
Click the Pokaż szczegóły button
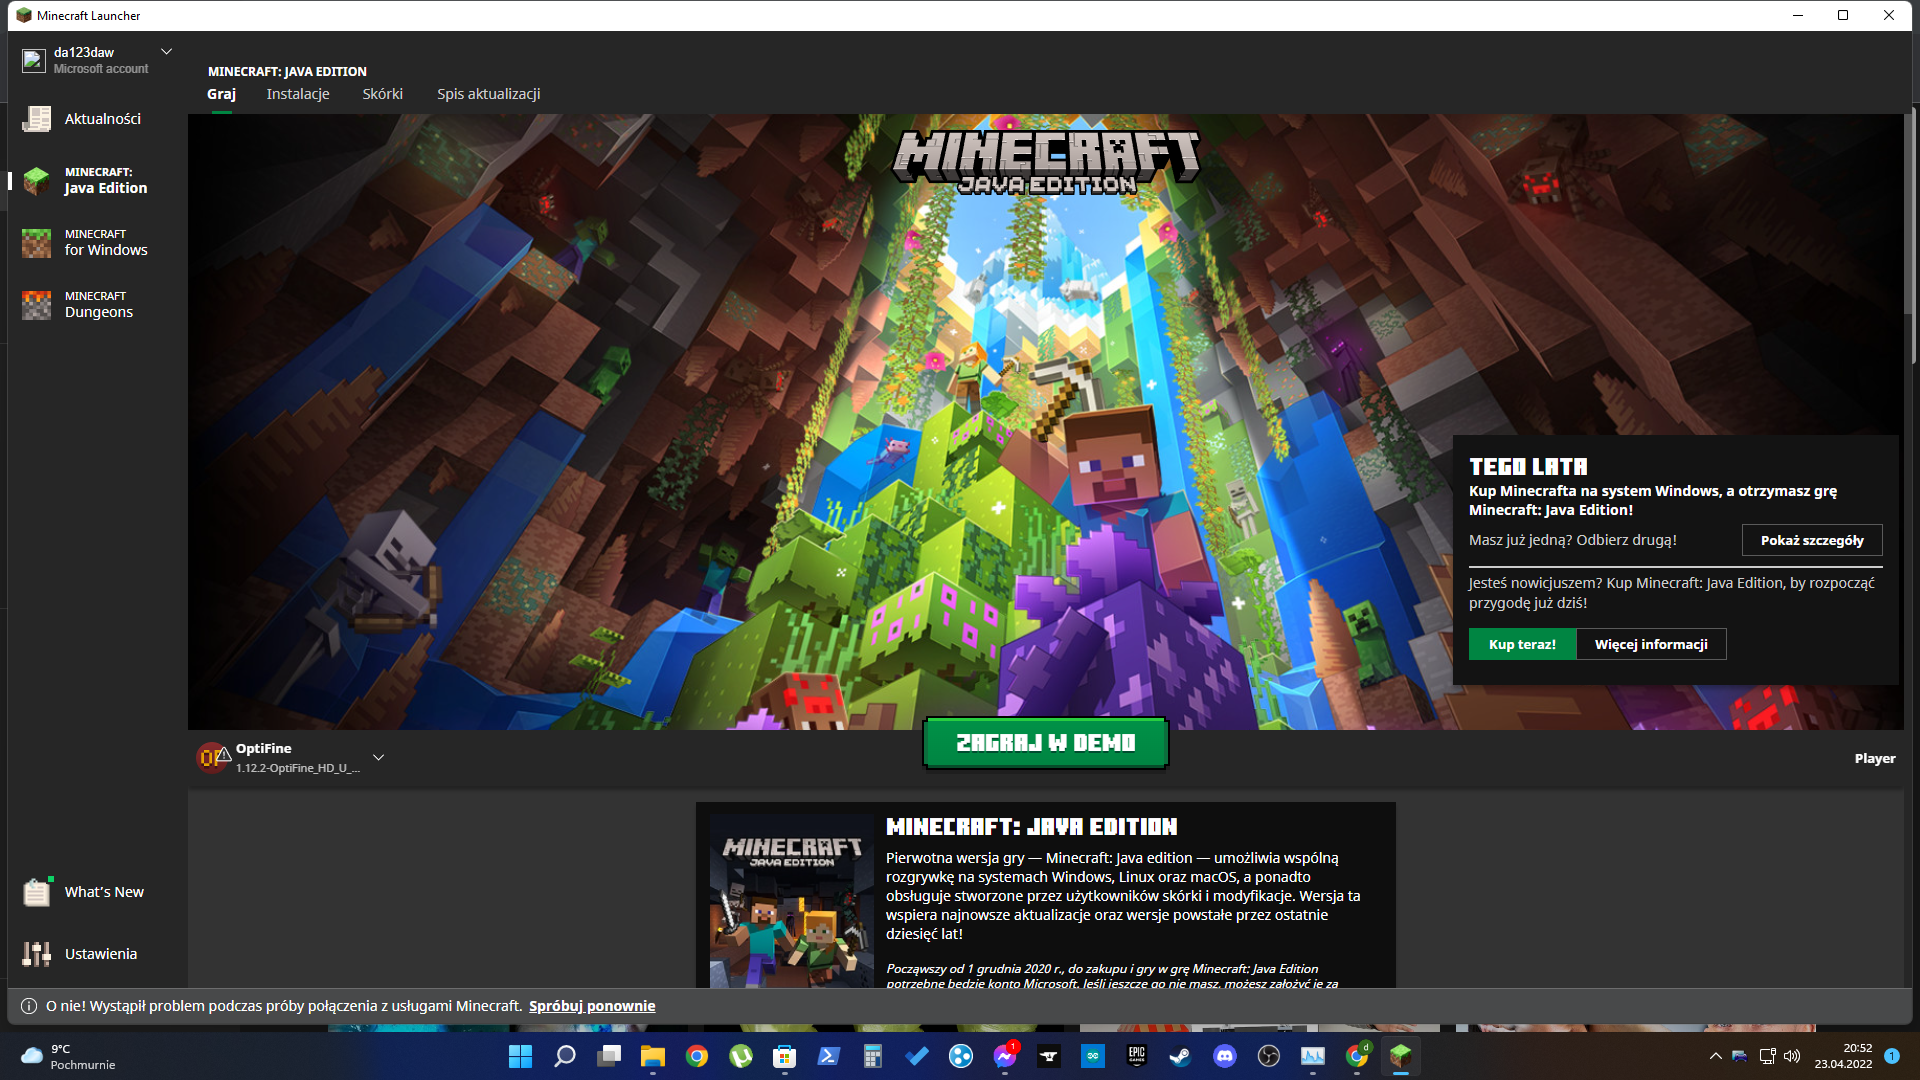coord(1811,540)
